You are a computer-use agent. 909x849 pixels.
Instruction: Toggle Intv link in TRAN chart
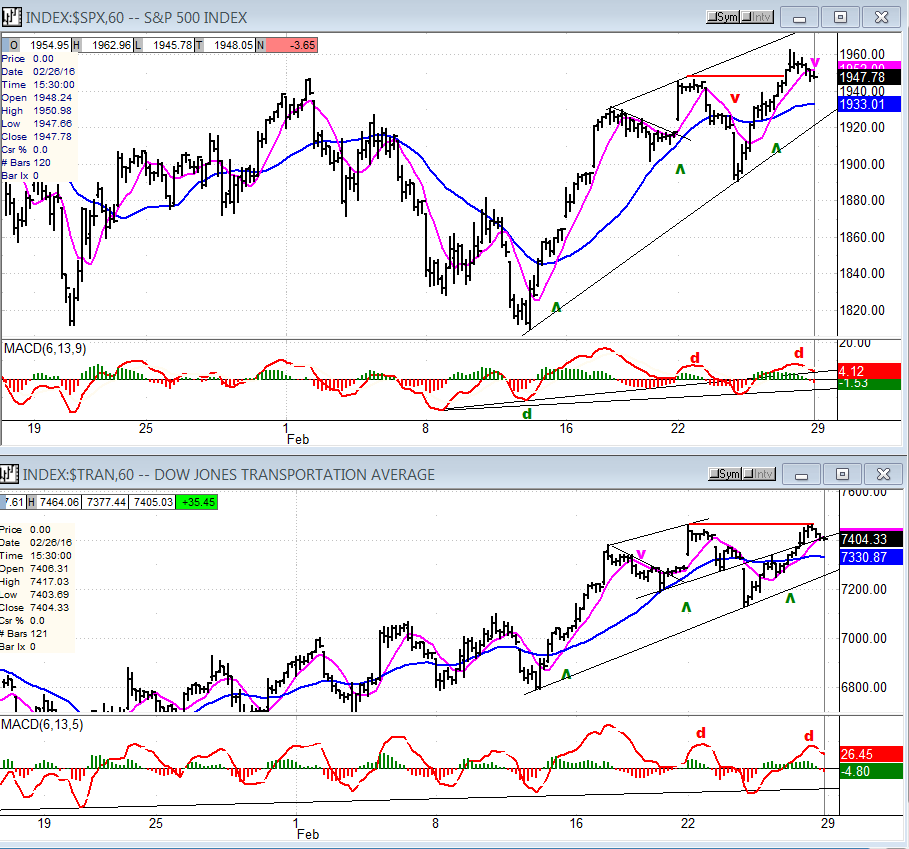click(759, 474)
